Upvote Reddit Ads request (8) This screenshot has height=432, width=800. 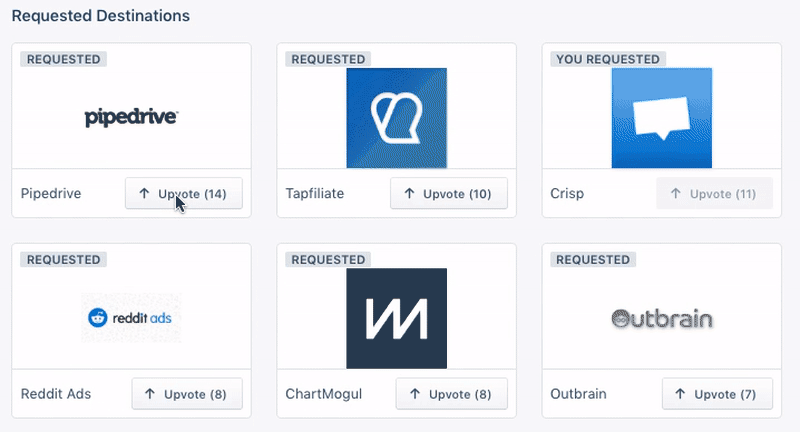tap(187, 394)
